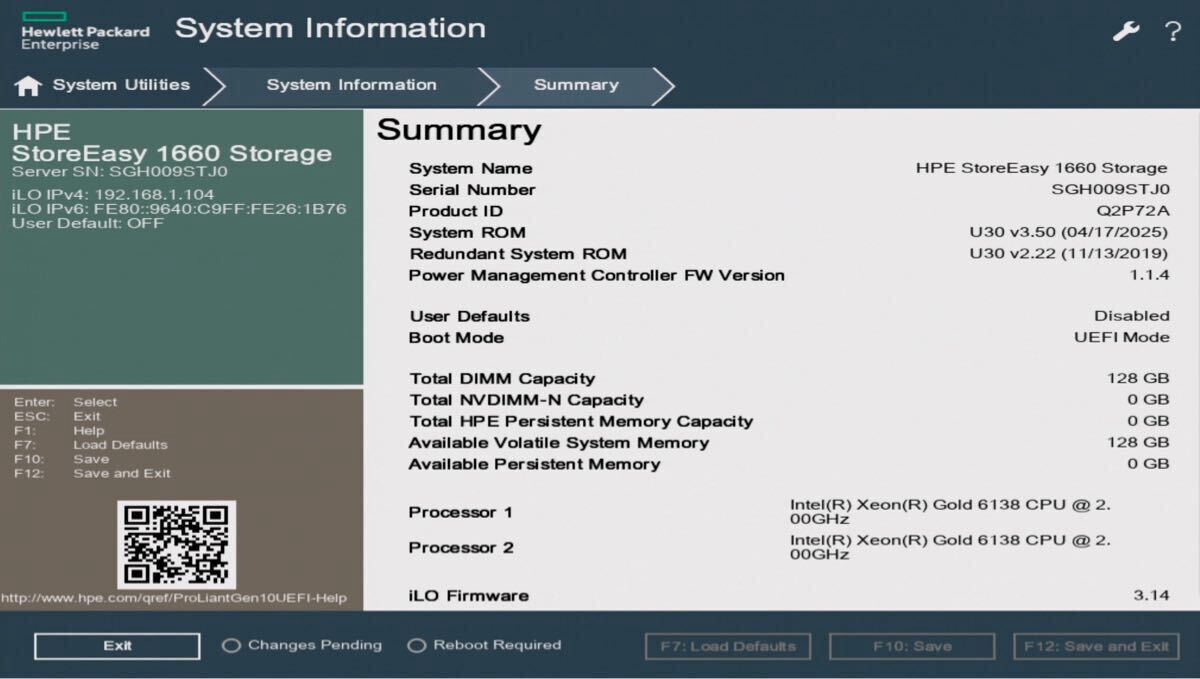Click the F1: Help key hint in sidebar

click(x=59, y=431)
